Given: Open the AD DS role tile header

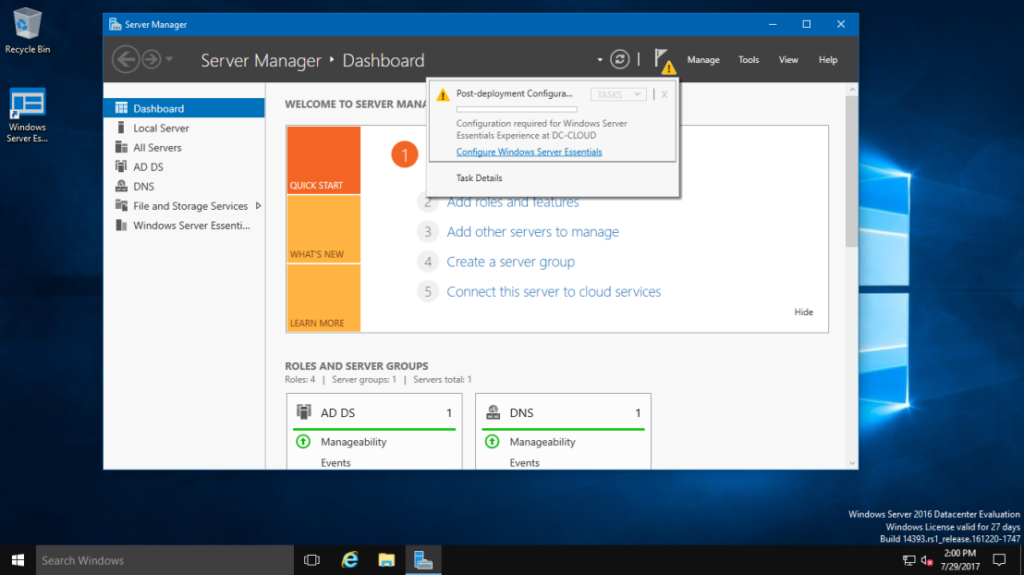Looking at the screenshot, I should [374, 412].
